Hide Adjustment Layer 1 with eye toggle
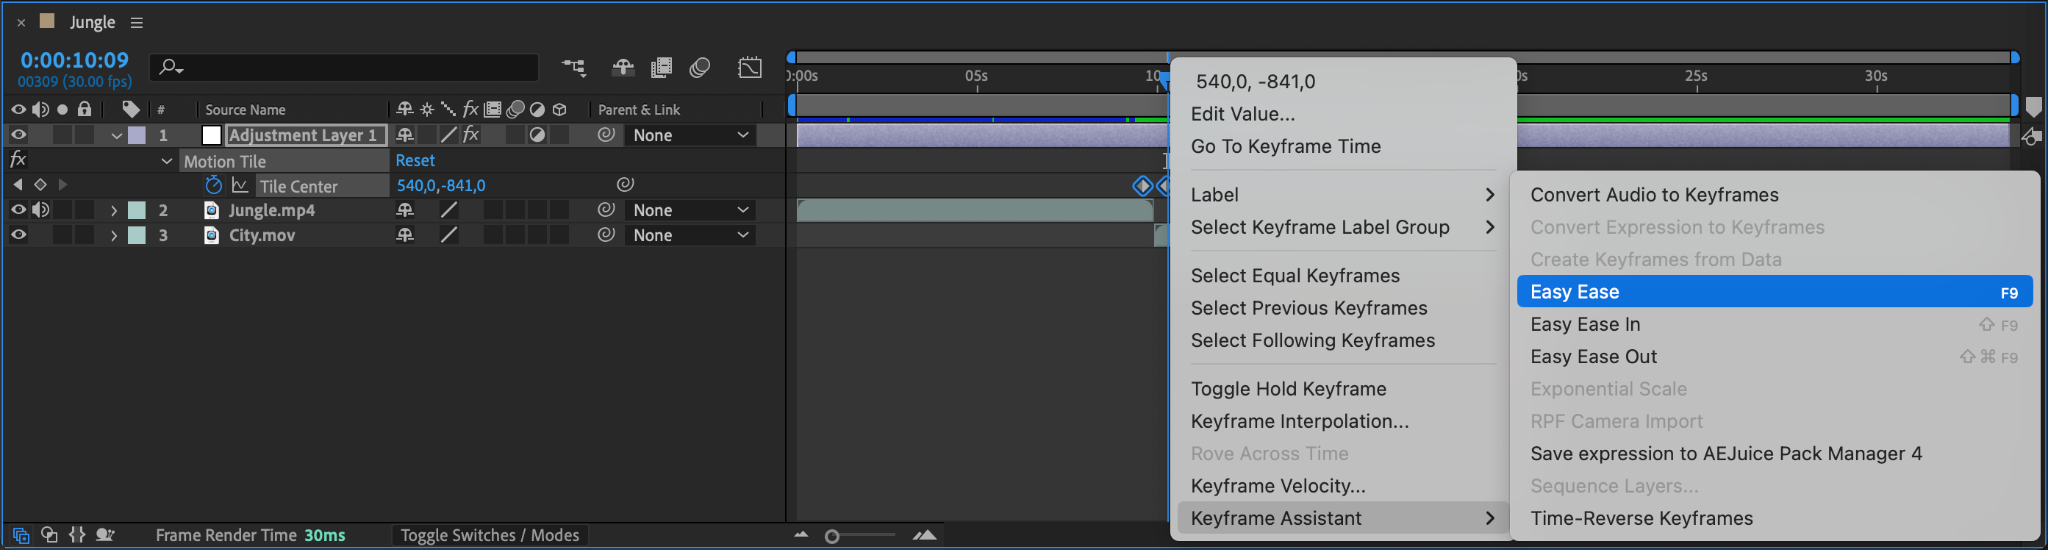This screenshot has width=2048, height=550. coord(18,135)
